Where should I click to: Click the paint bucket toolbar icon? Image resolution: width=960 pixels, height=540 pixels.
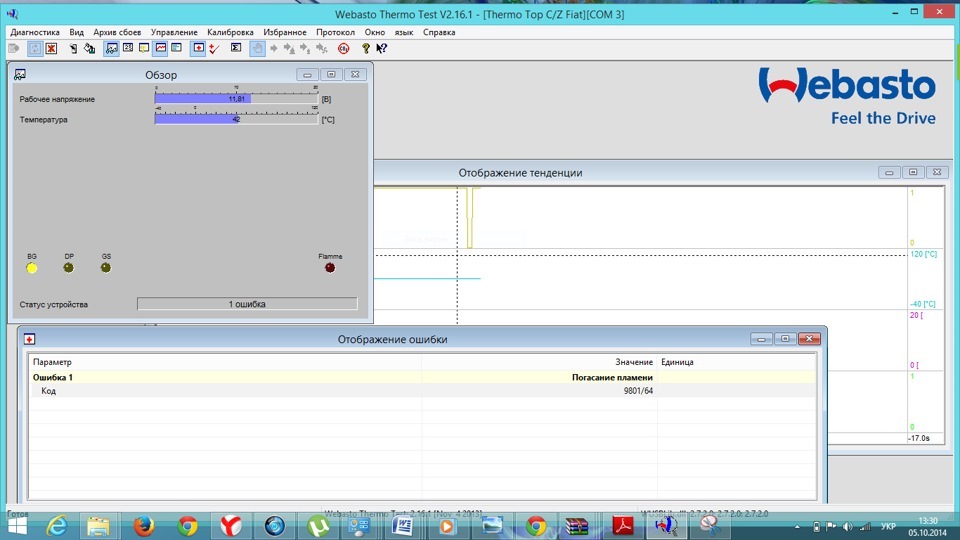pyautogui.click(x=89, y=48)
